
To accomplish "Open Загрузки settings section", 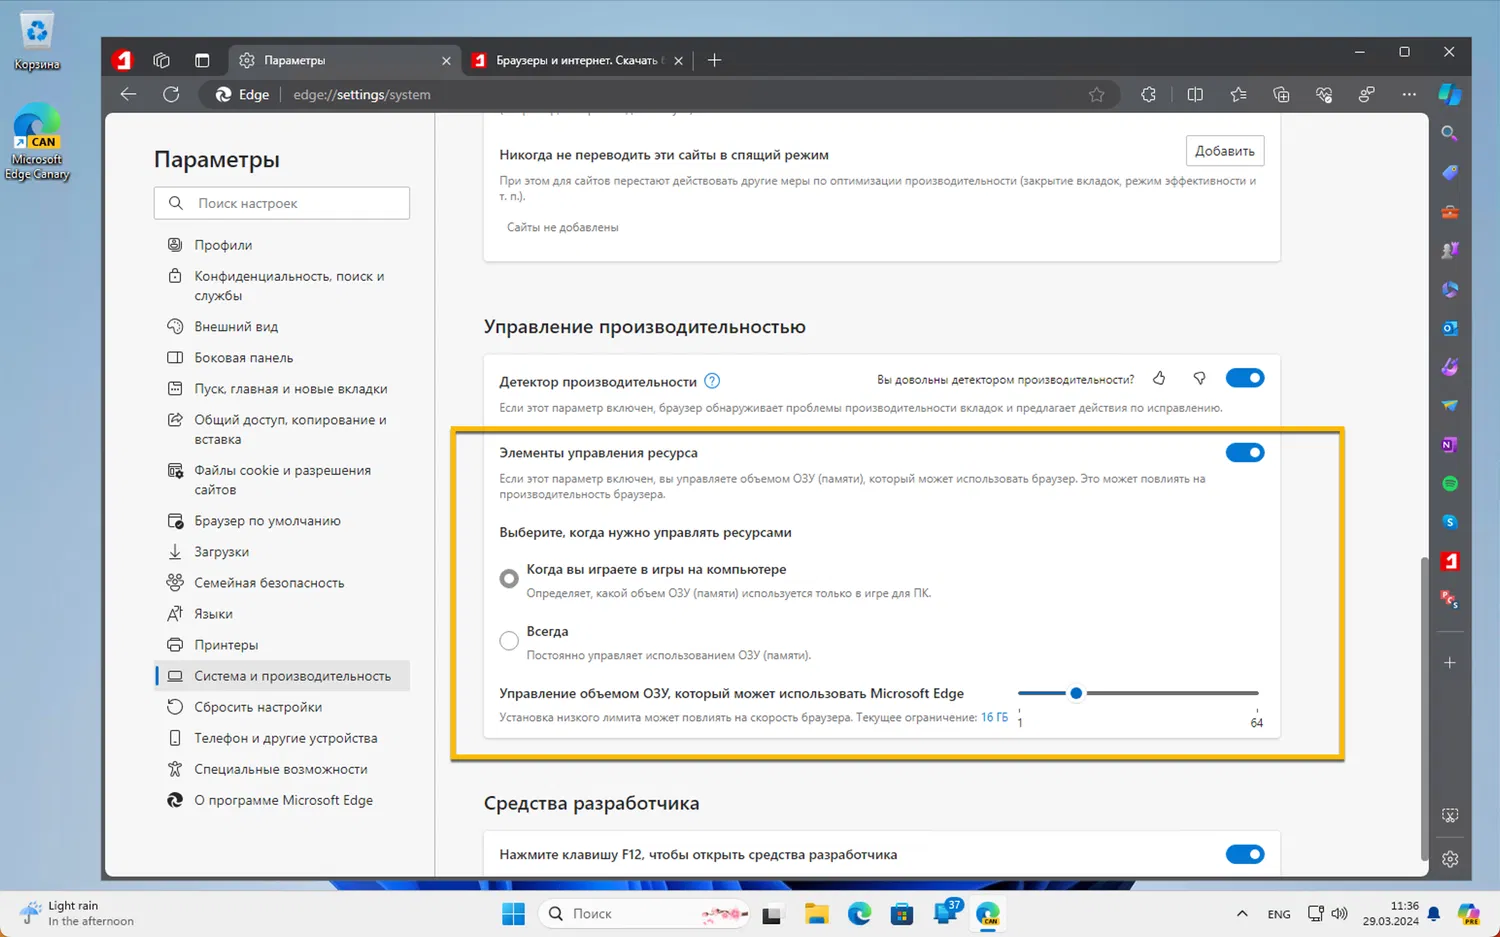I will click(x=282, y=552).
